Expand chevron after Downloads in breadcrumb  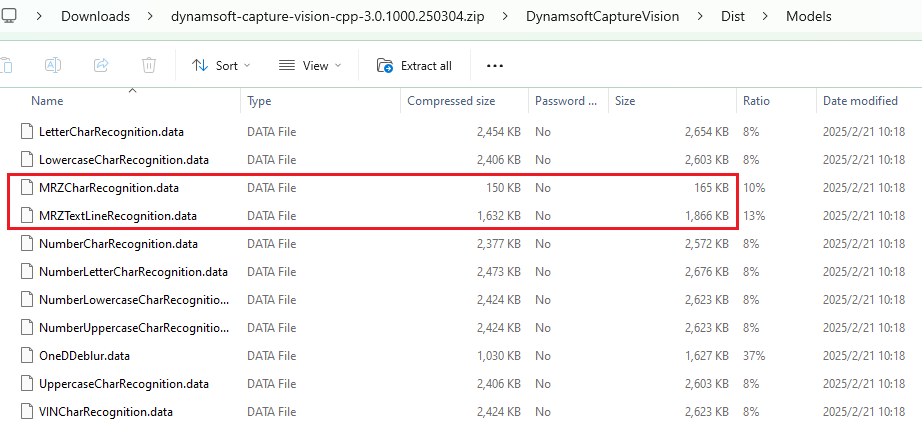coord(150,16)
